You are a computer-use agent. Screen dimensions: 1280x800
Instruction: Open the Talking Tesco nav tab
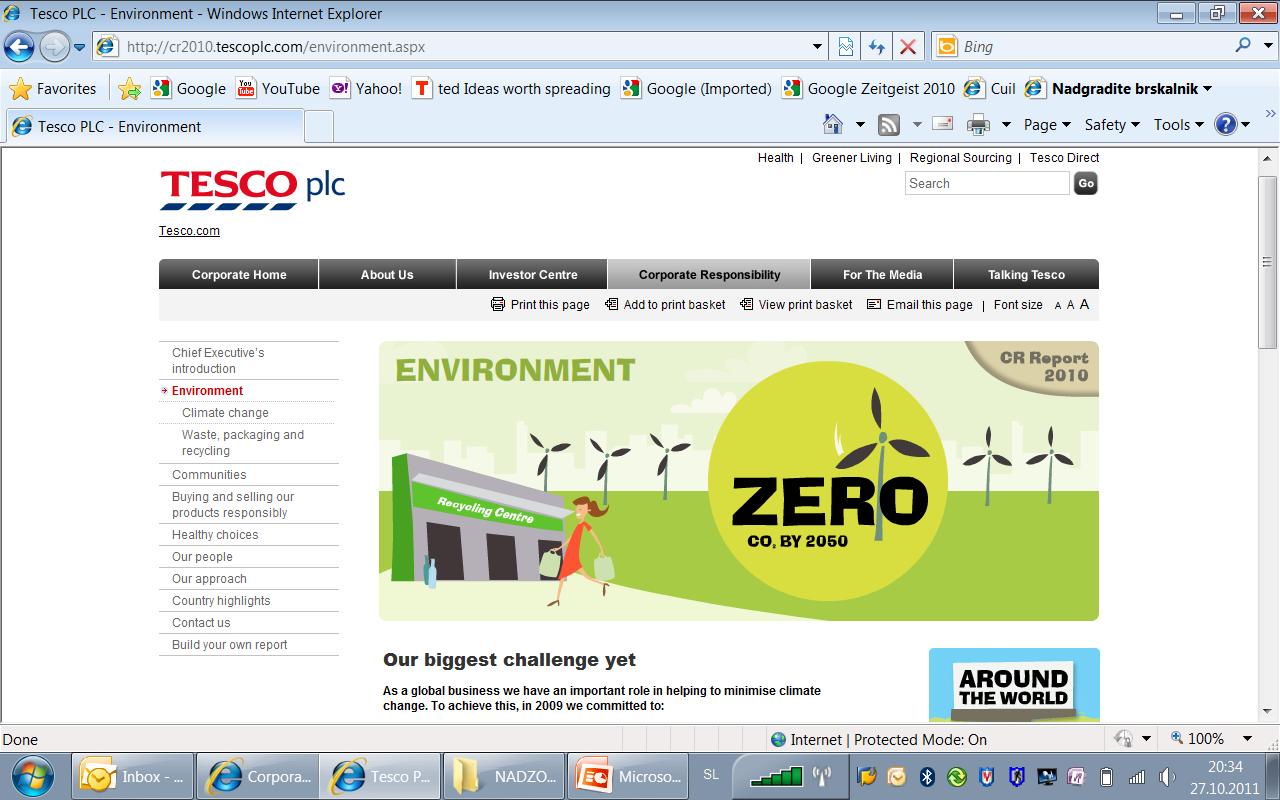(x=1026, y=275)
